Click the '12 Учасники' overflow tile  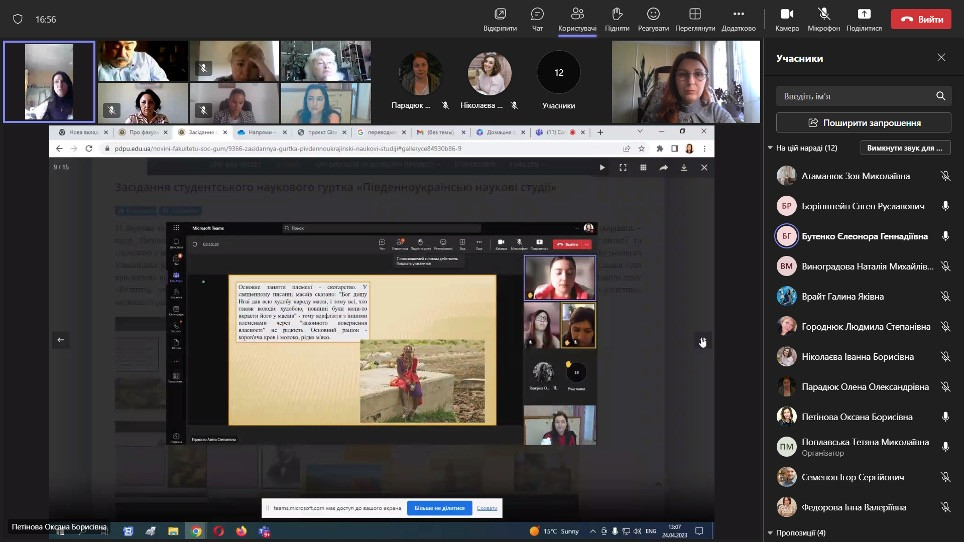tap(558, 81)
